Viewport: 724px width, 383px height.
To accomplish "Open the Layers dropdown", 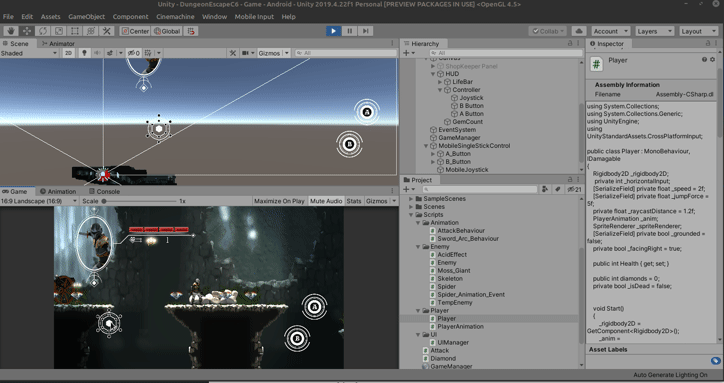I will [x=655, y=31].
